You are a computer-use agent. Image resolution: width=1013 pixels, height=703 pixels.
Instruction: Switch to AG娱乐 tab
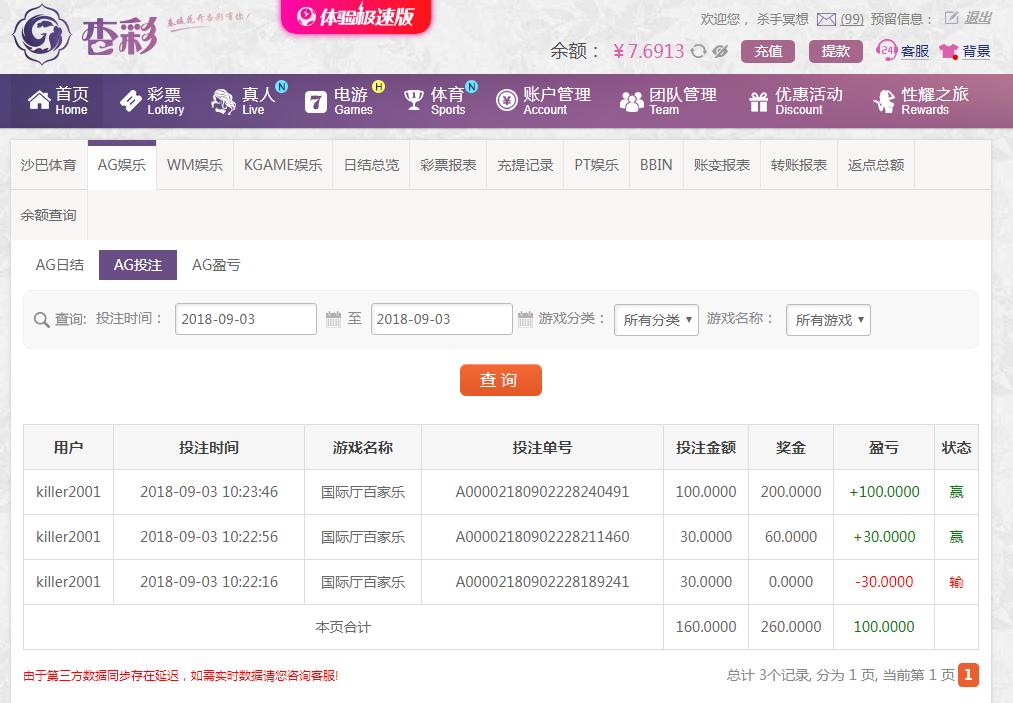[121, 165]
